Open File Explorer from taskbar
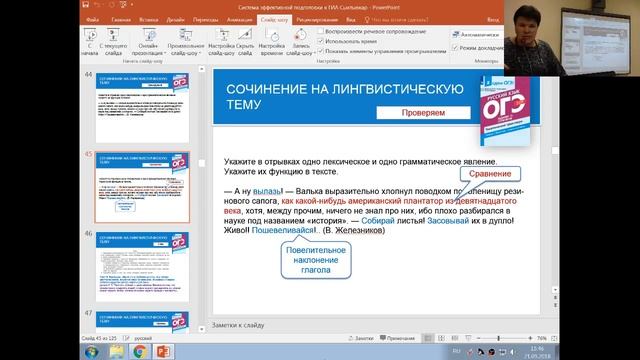The width and height of the screenshot is (640, 360). (x=116, y=352)
